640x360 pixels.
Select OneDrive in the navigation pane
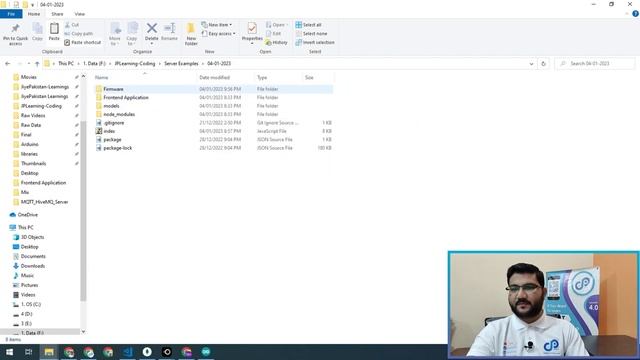pyautogui.click(x=28, y=215)
